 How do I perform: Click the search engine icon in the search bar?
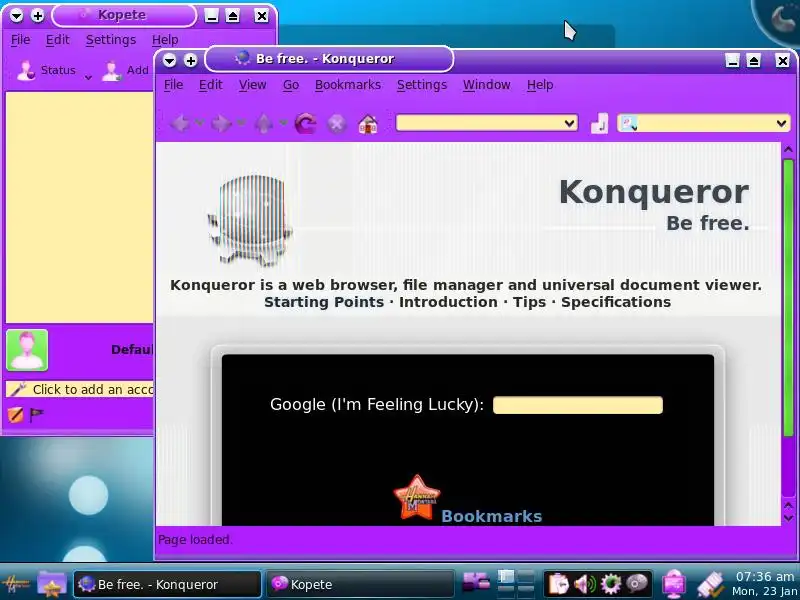(629, 123)
